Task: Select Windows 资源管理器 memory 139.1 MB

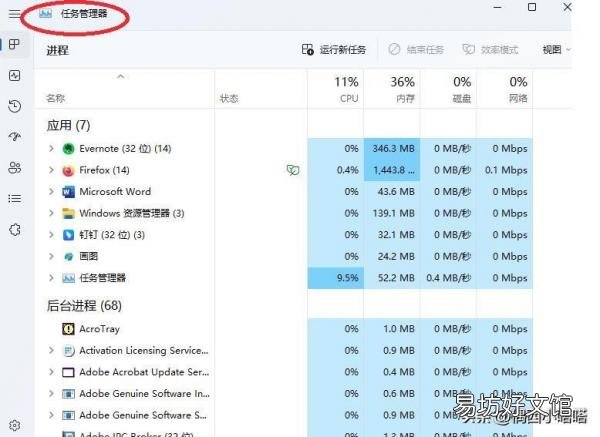Action: point(394,213)
